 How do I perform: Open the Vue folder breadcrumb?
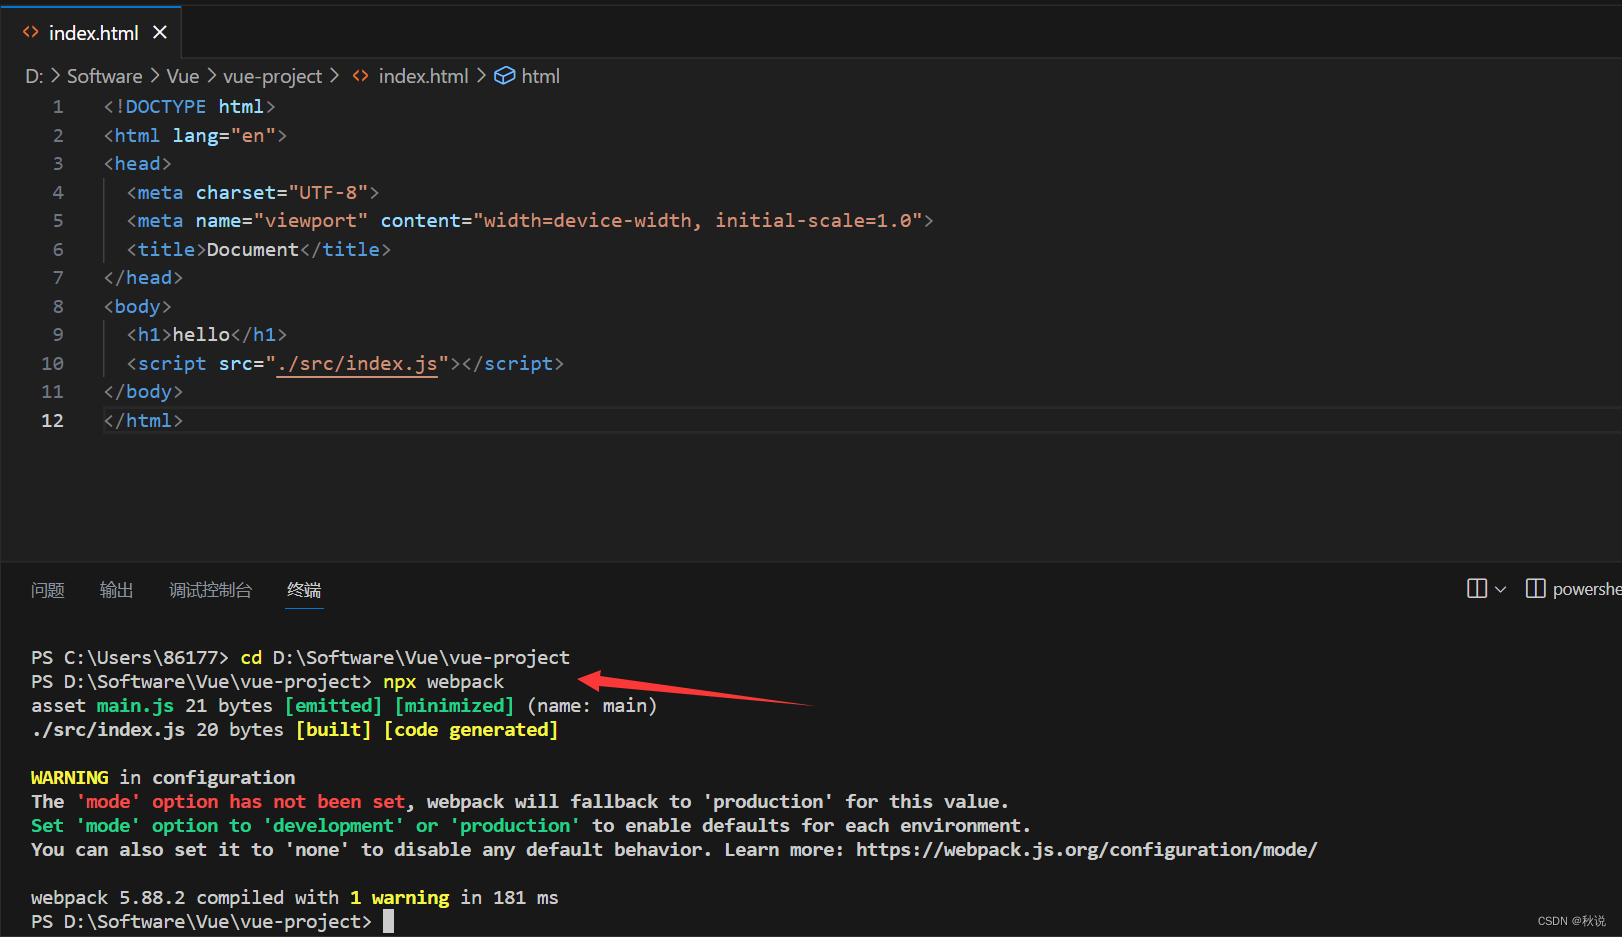(x=183, y=76)
